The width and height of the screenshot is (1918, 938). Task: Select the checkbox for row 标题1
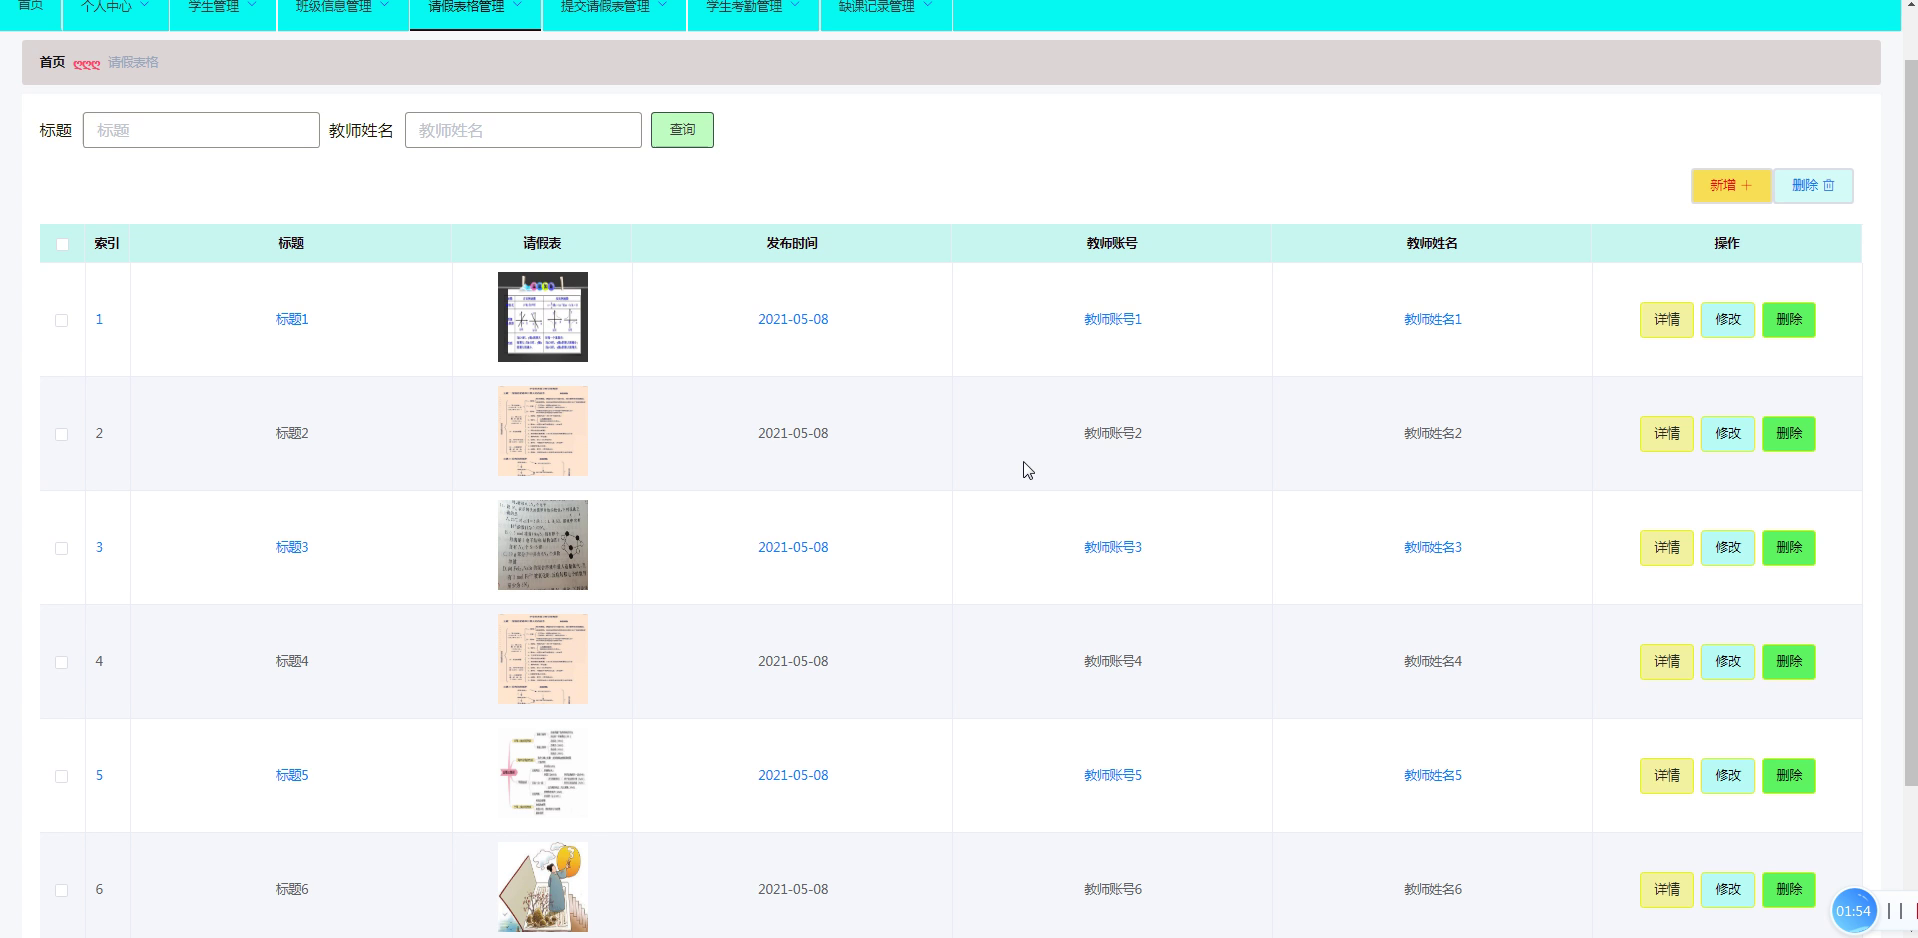coord(61,320)
